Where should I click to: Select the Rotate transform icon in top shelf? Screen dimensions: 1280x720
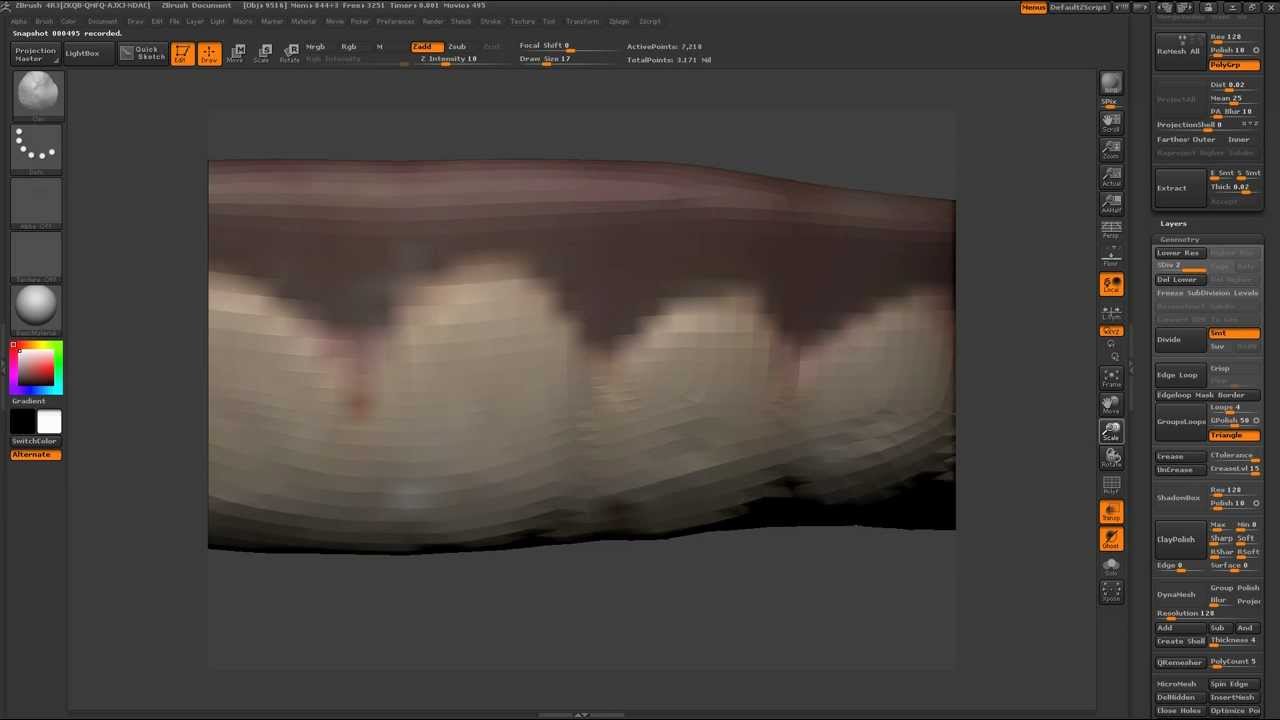coord(289,54)
